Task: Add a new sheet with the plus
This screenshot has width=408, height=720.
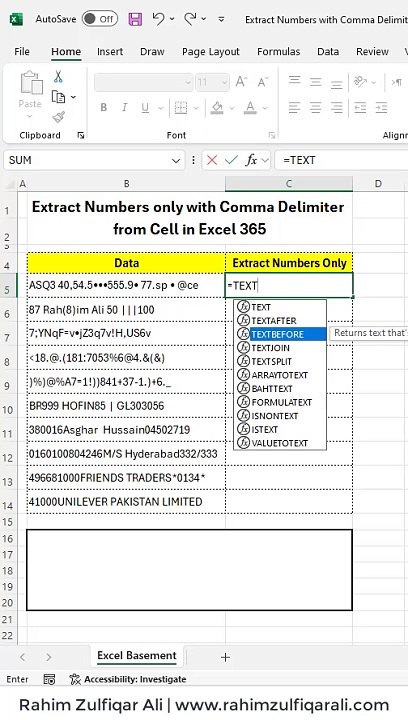Action: coord(225,657)
